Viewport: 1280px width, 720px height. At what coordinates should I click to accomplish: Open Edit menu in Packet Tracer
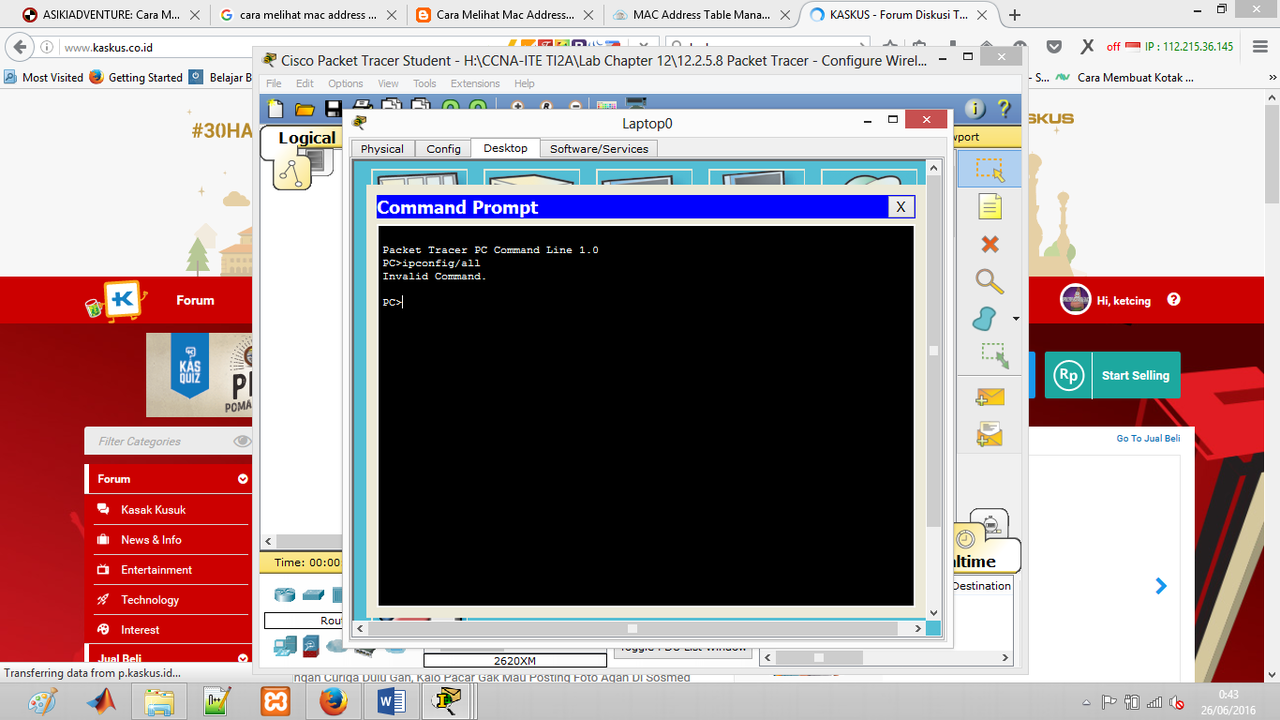coord(304,84)
